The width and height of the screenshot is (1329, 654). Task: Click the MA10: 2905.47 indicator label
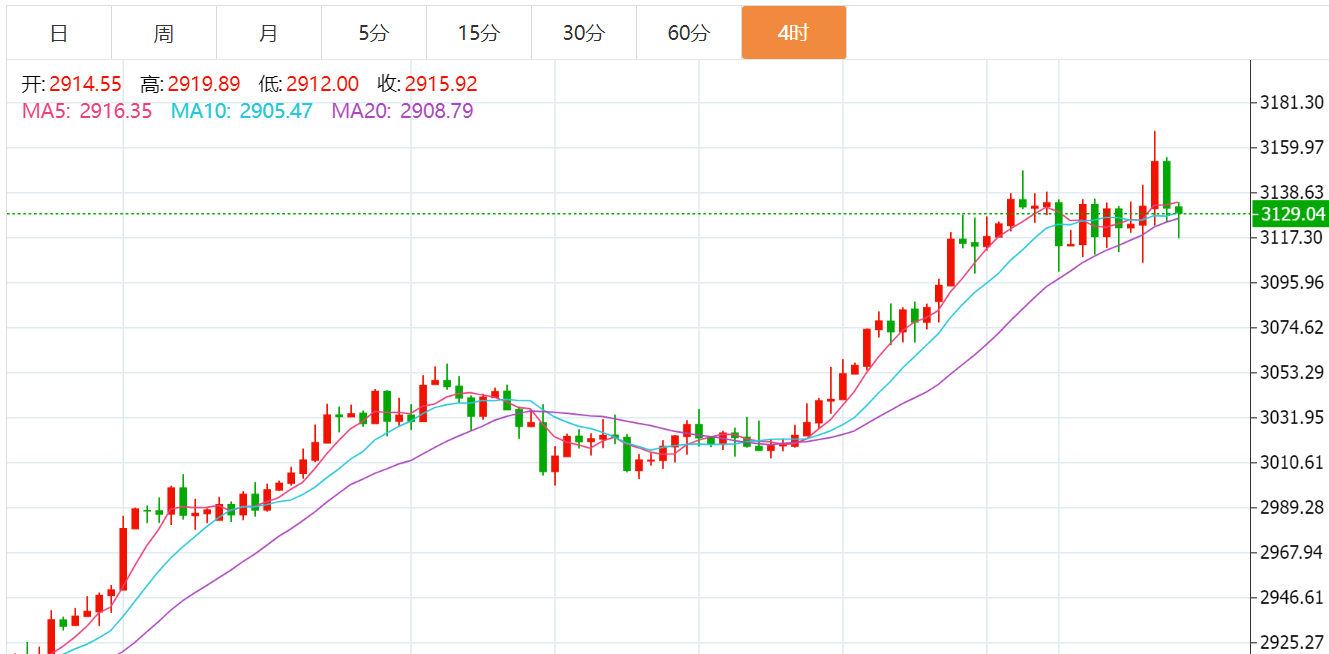click(242, 111)
